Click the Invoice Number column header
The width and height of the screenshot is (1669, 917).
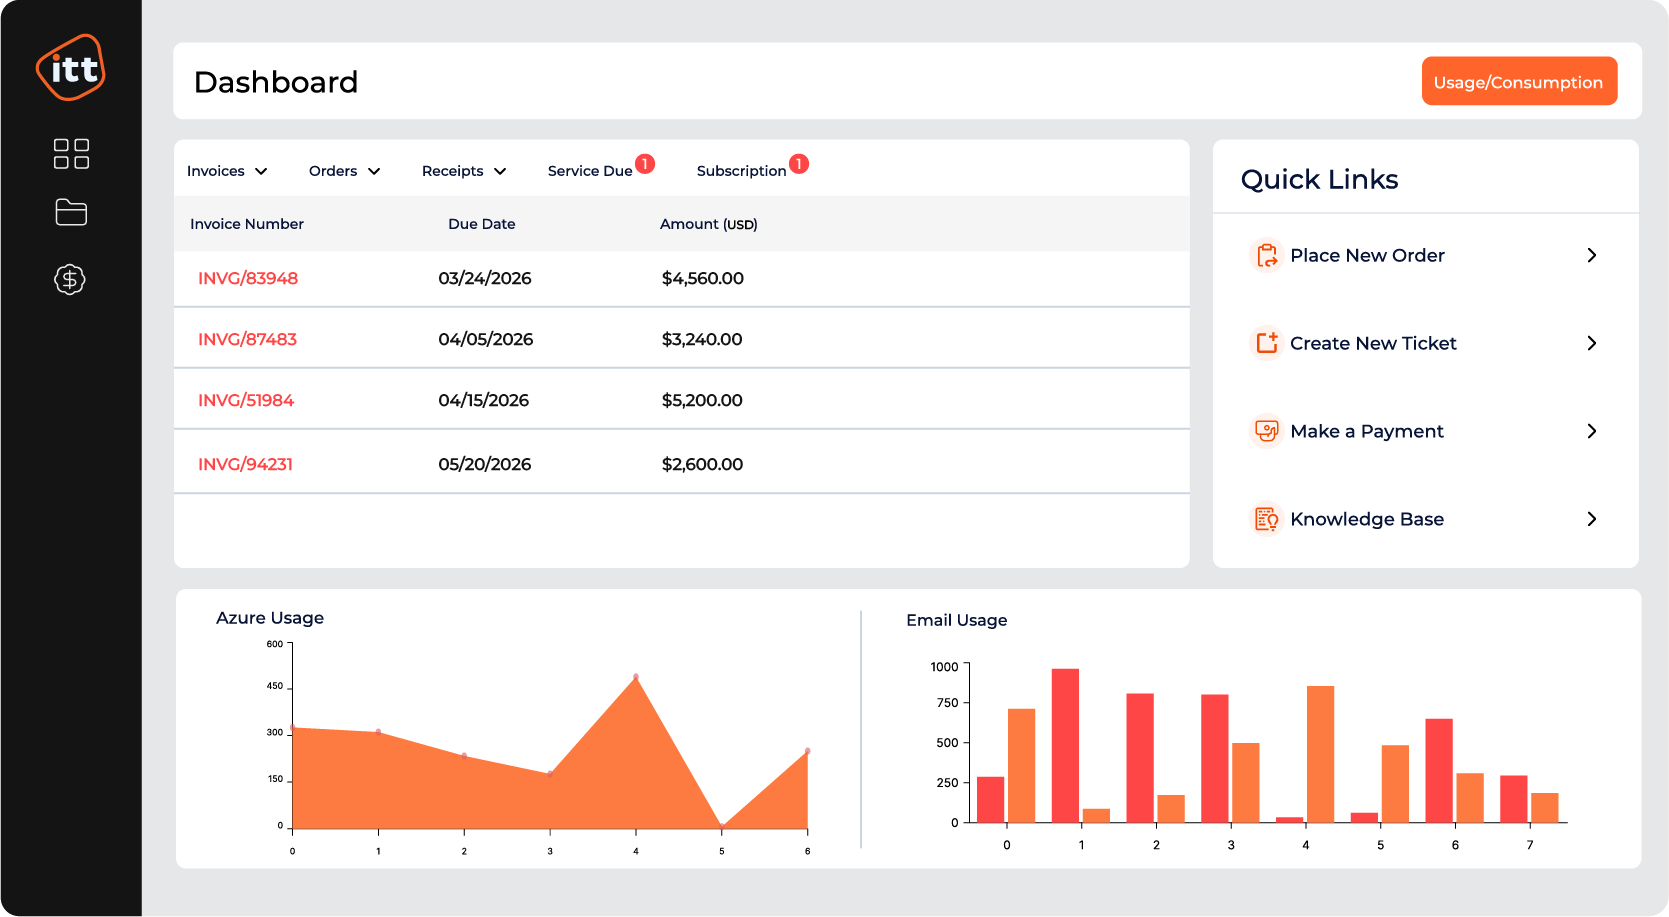pyautogui.click(x=247, y=224)
